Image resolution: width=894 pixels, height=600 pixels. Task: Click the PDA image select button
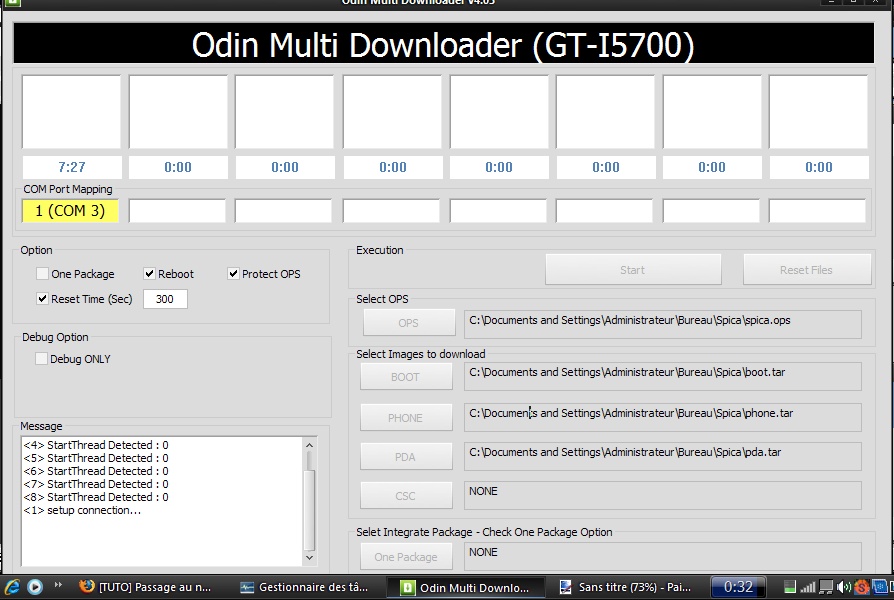point(406,457)
